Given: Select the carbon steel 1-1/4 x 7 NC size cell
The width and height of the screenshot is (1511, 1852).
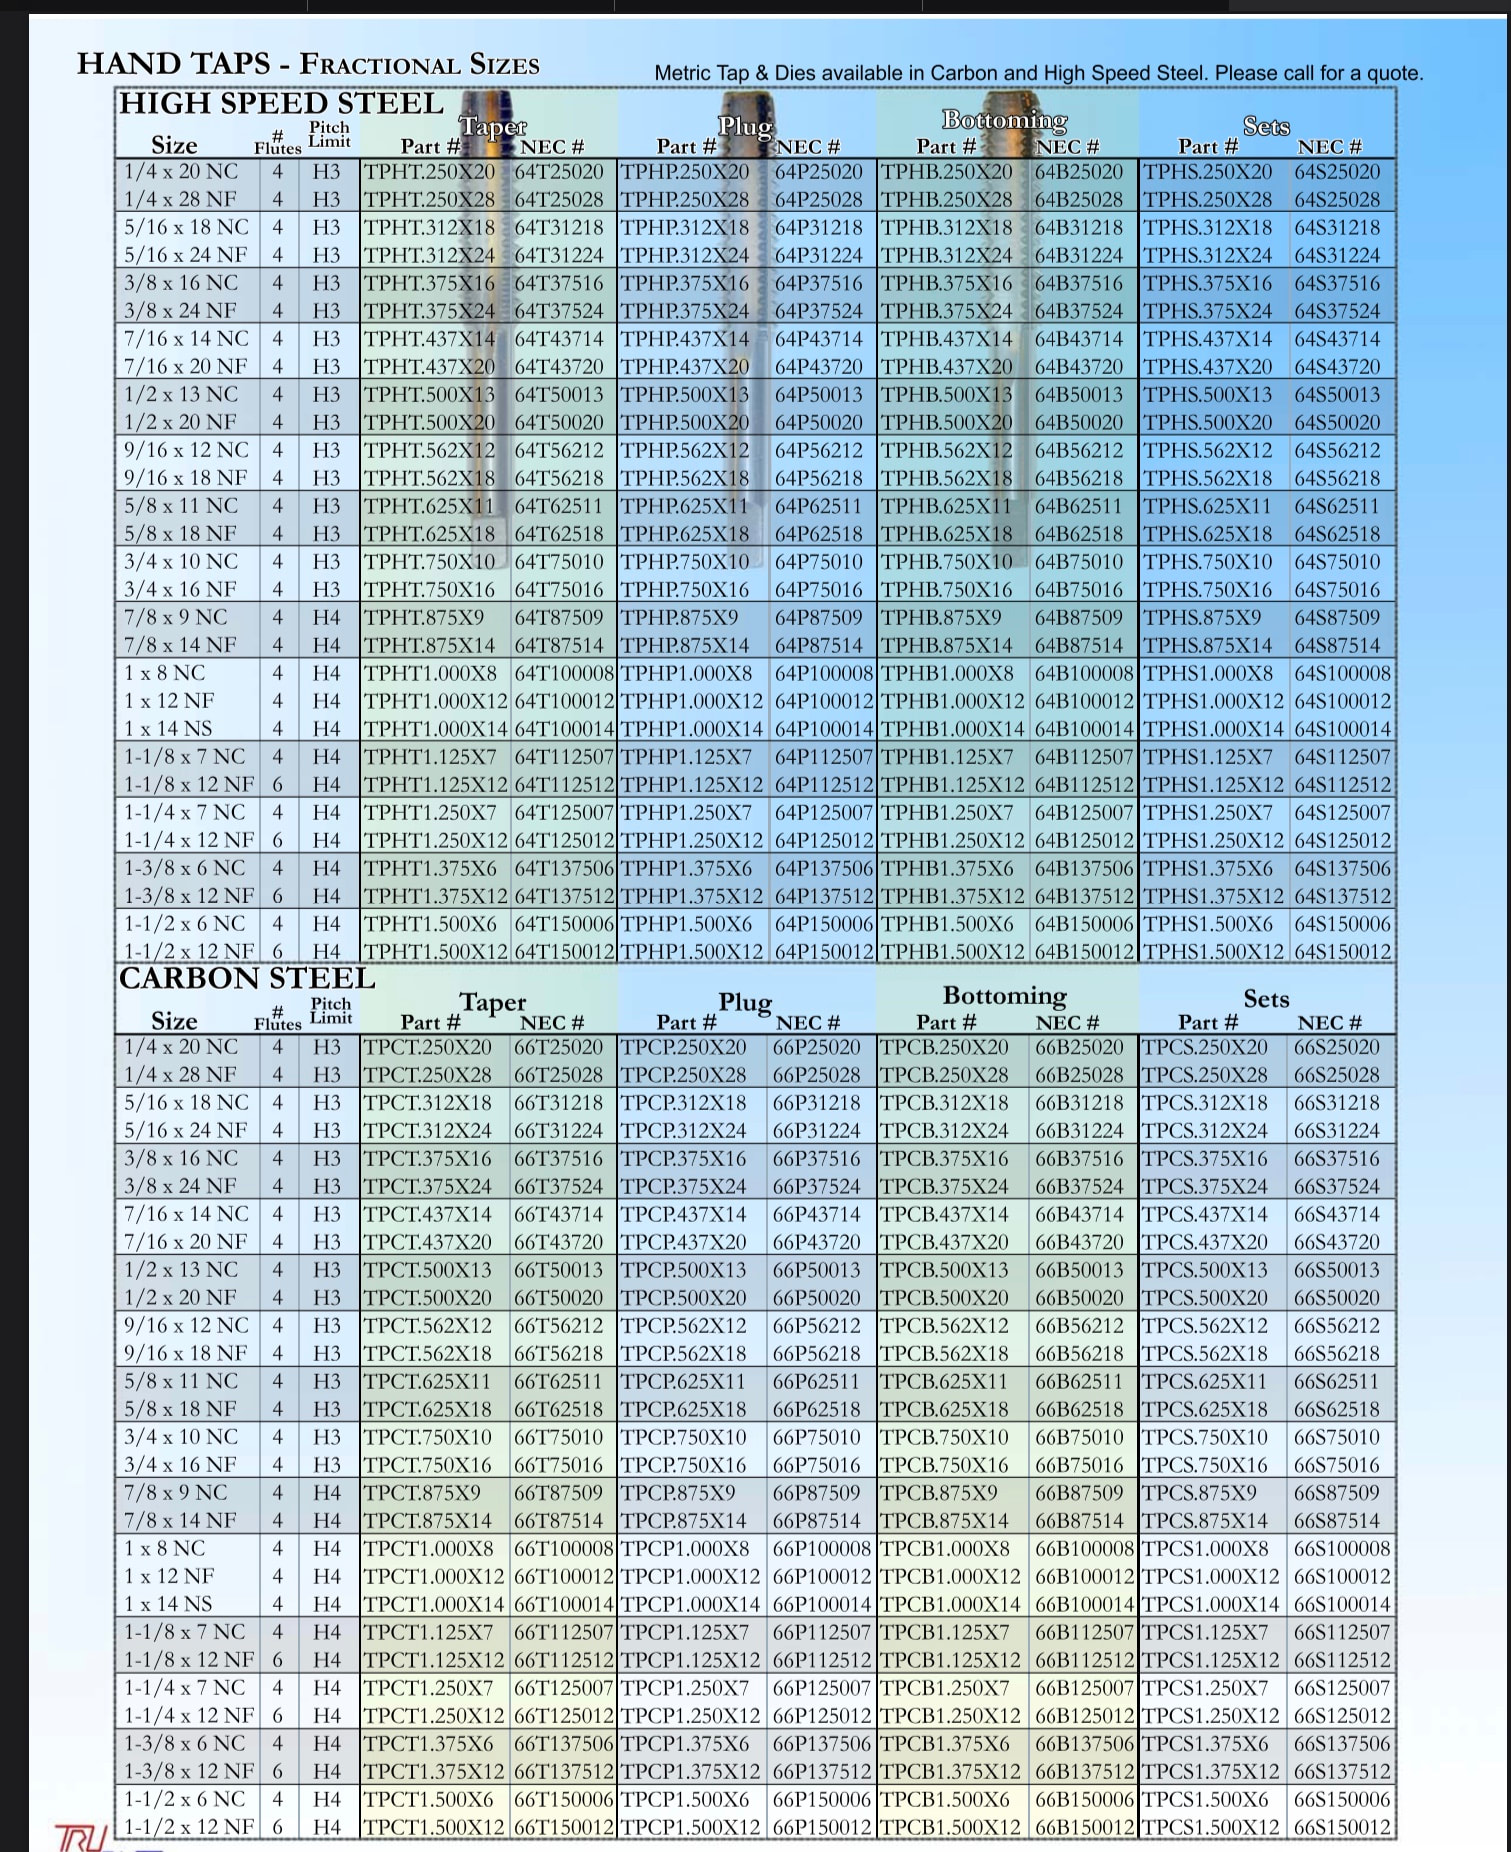Looking at the screenshot, I should (184, 1688).
